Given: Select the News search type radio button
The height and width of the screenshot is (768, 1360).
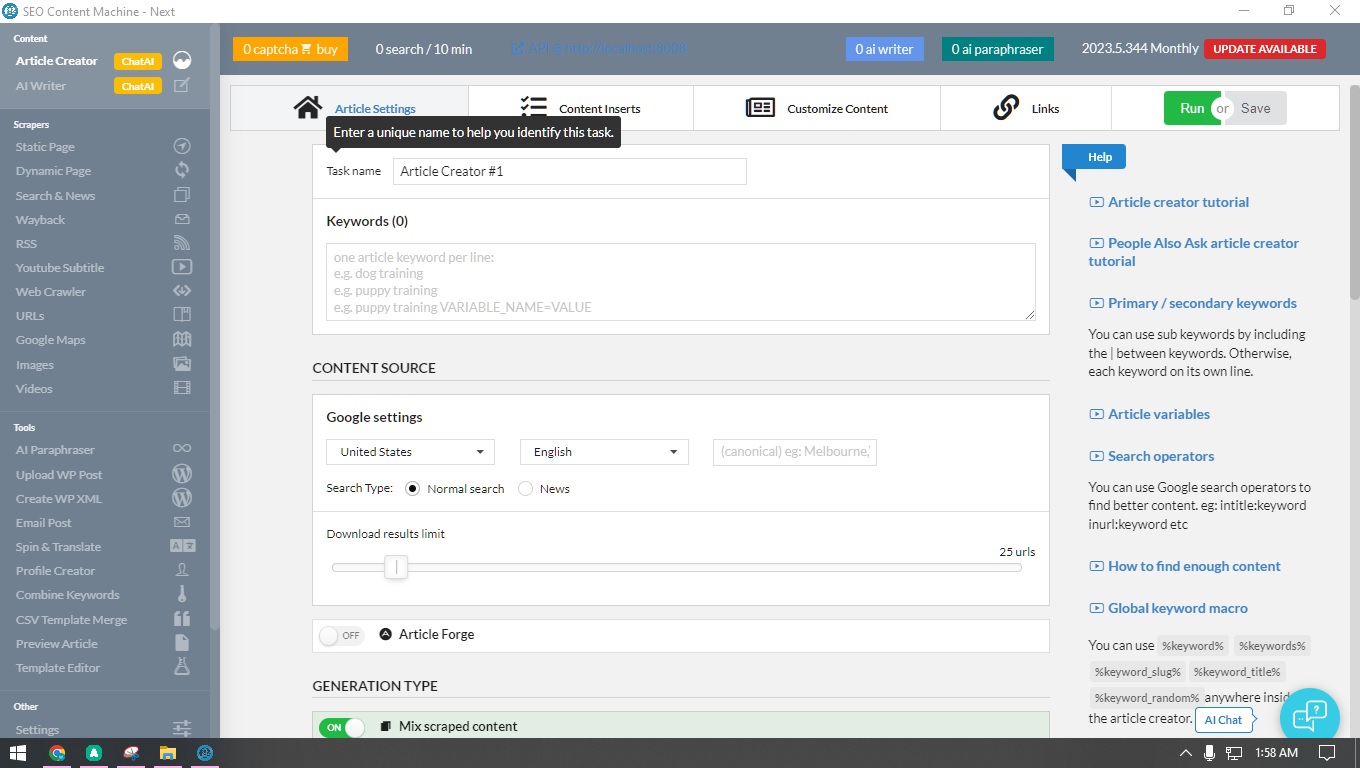Looking at the screenshot, I should [x=526, y=488].
